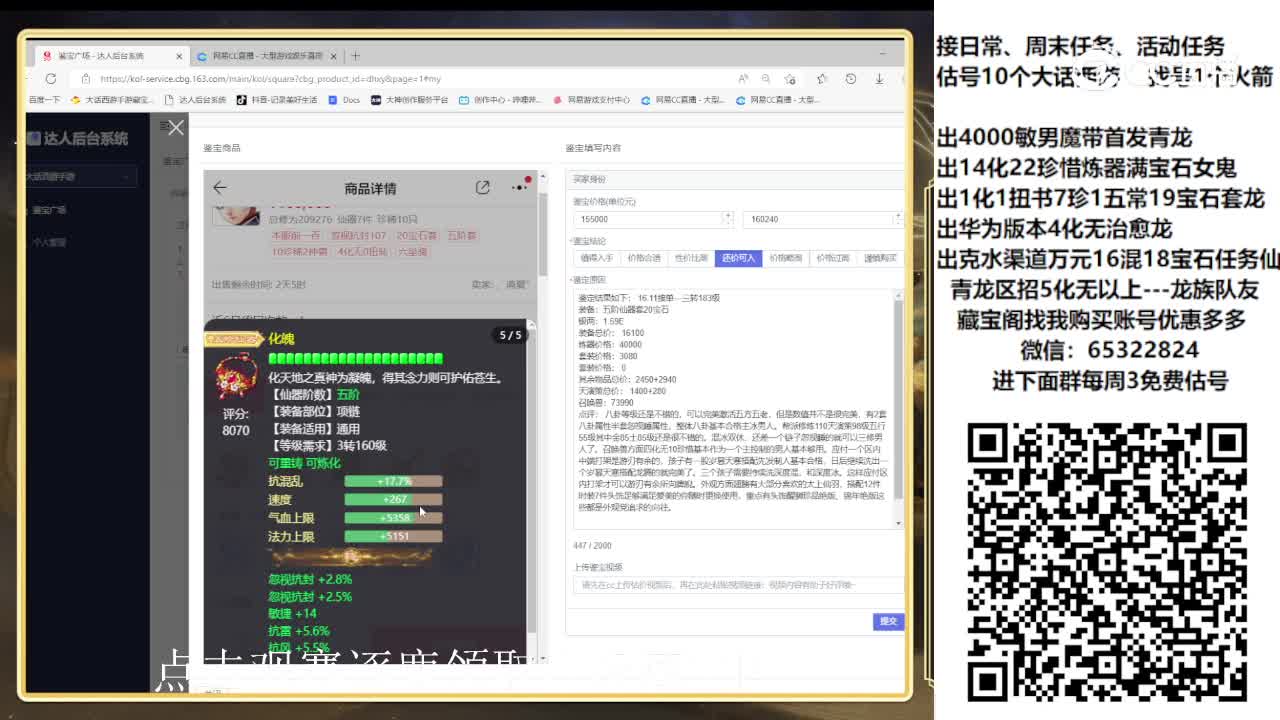Click the 本服前一百 tag
Image resolution: width=1280 pixels, height=720 pixels.
click(296, 236)
